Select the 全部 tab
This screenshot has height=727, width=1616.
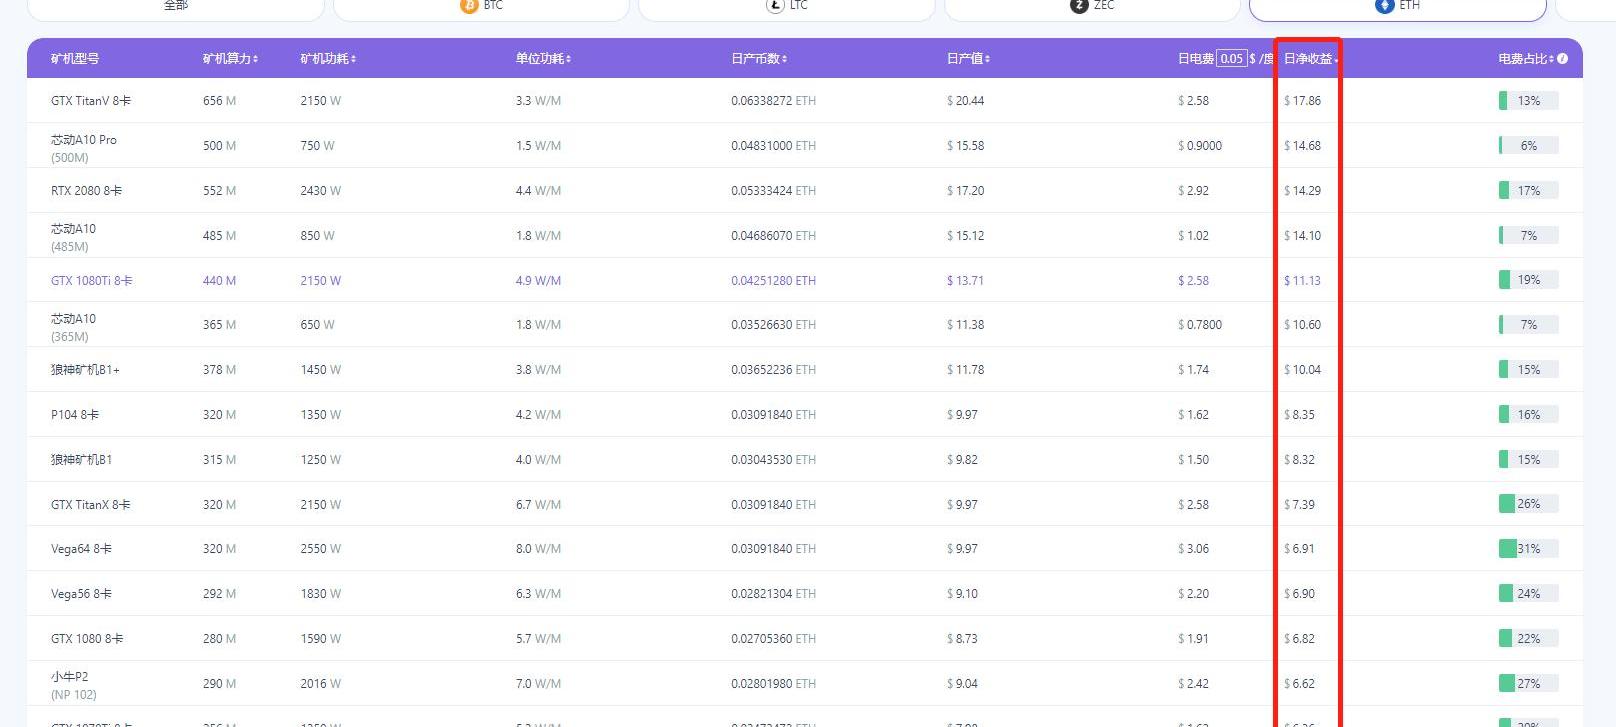coord(176,7)
